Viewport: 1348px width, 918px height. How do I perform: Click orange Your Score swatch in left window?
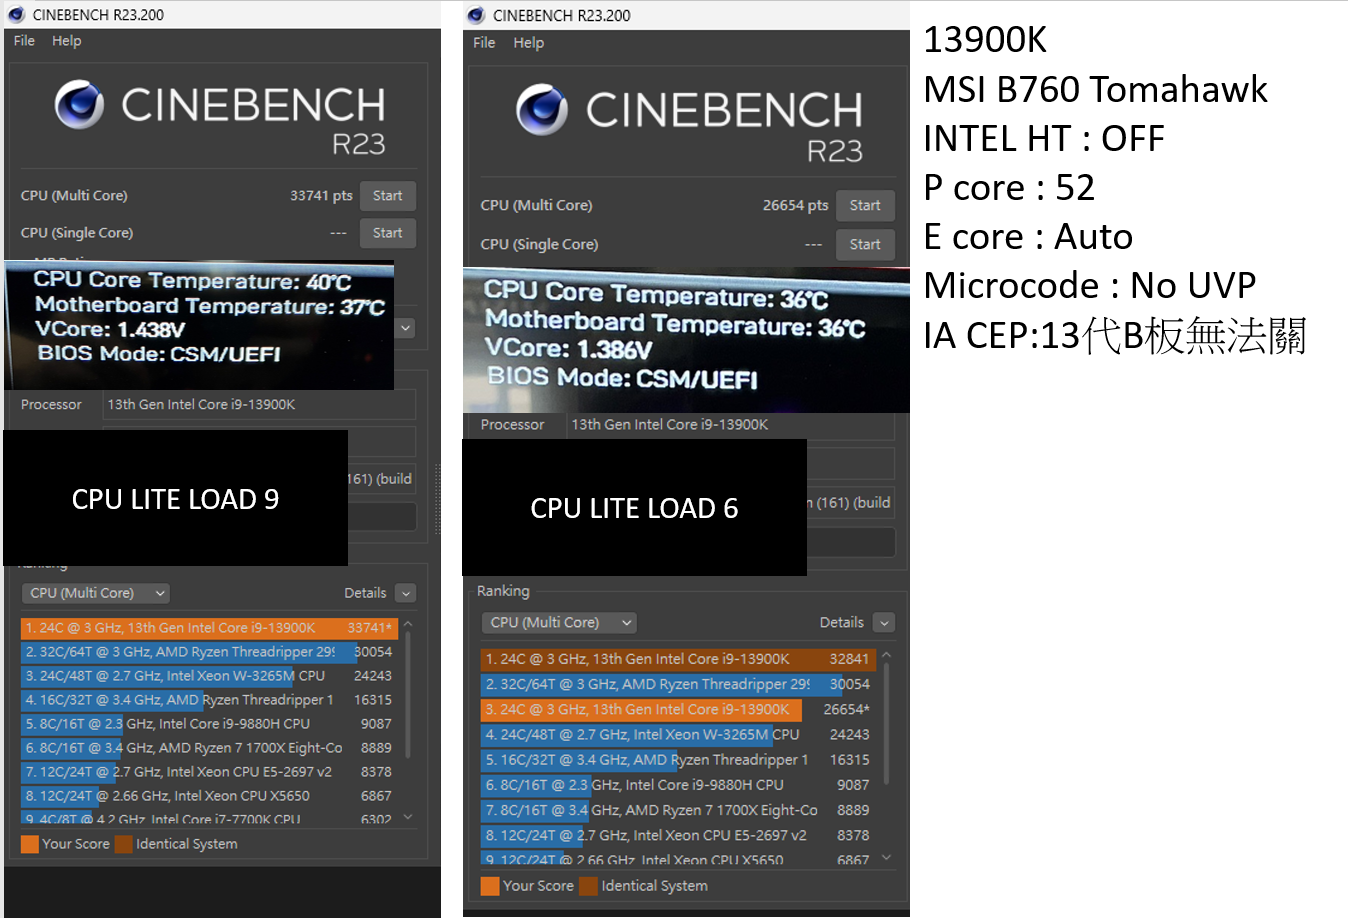tap(30, 844)
